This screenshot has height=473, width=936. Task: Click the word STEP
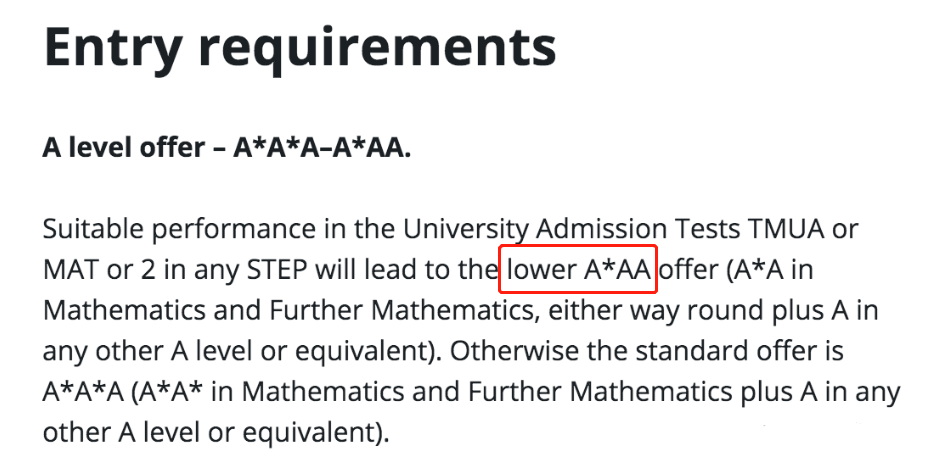click(277, 269)
